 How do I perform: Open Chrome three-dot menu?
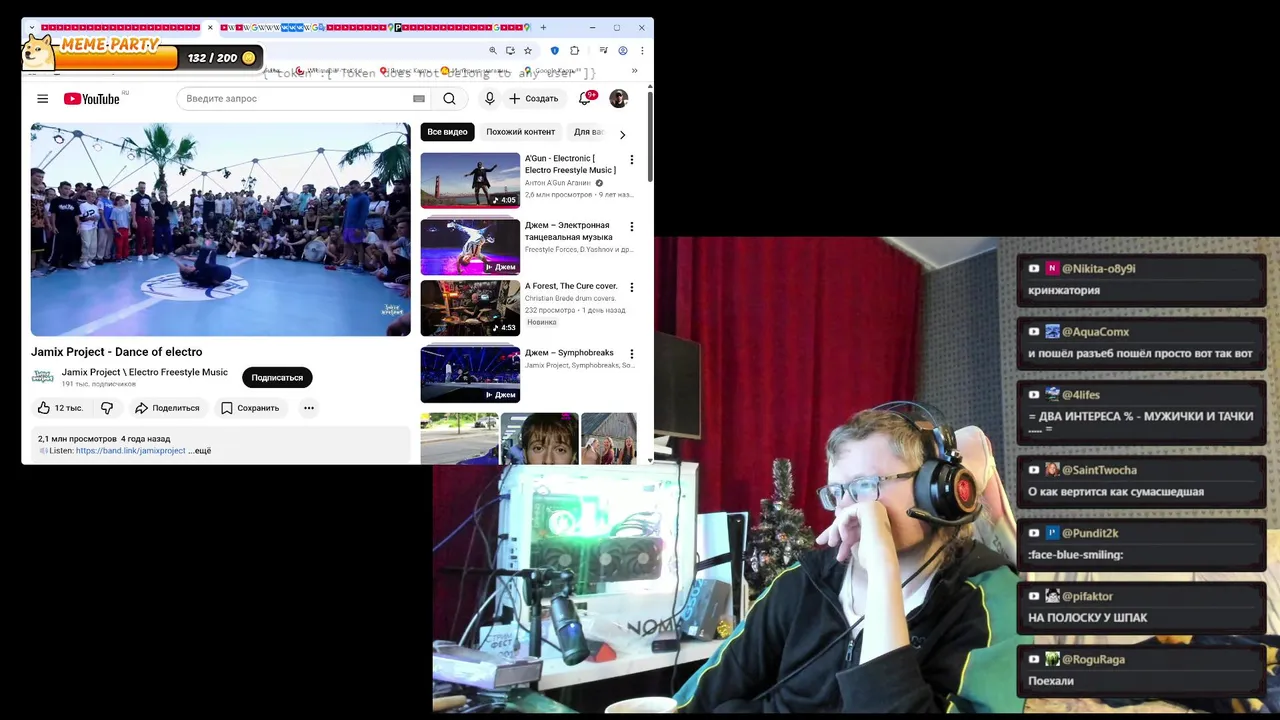(641, 51)
